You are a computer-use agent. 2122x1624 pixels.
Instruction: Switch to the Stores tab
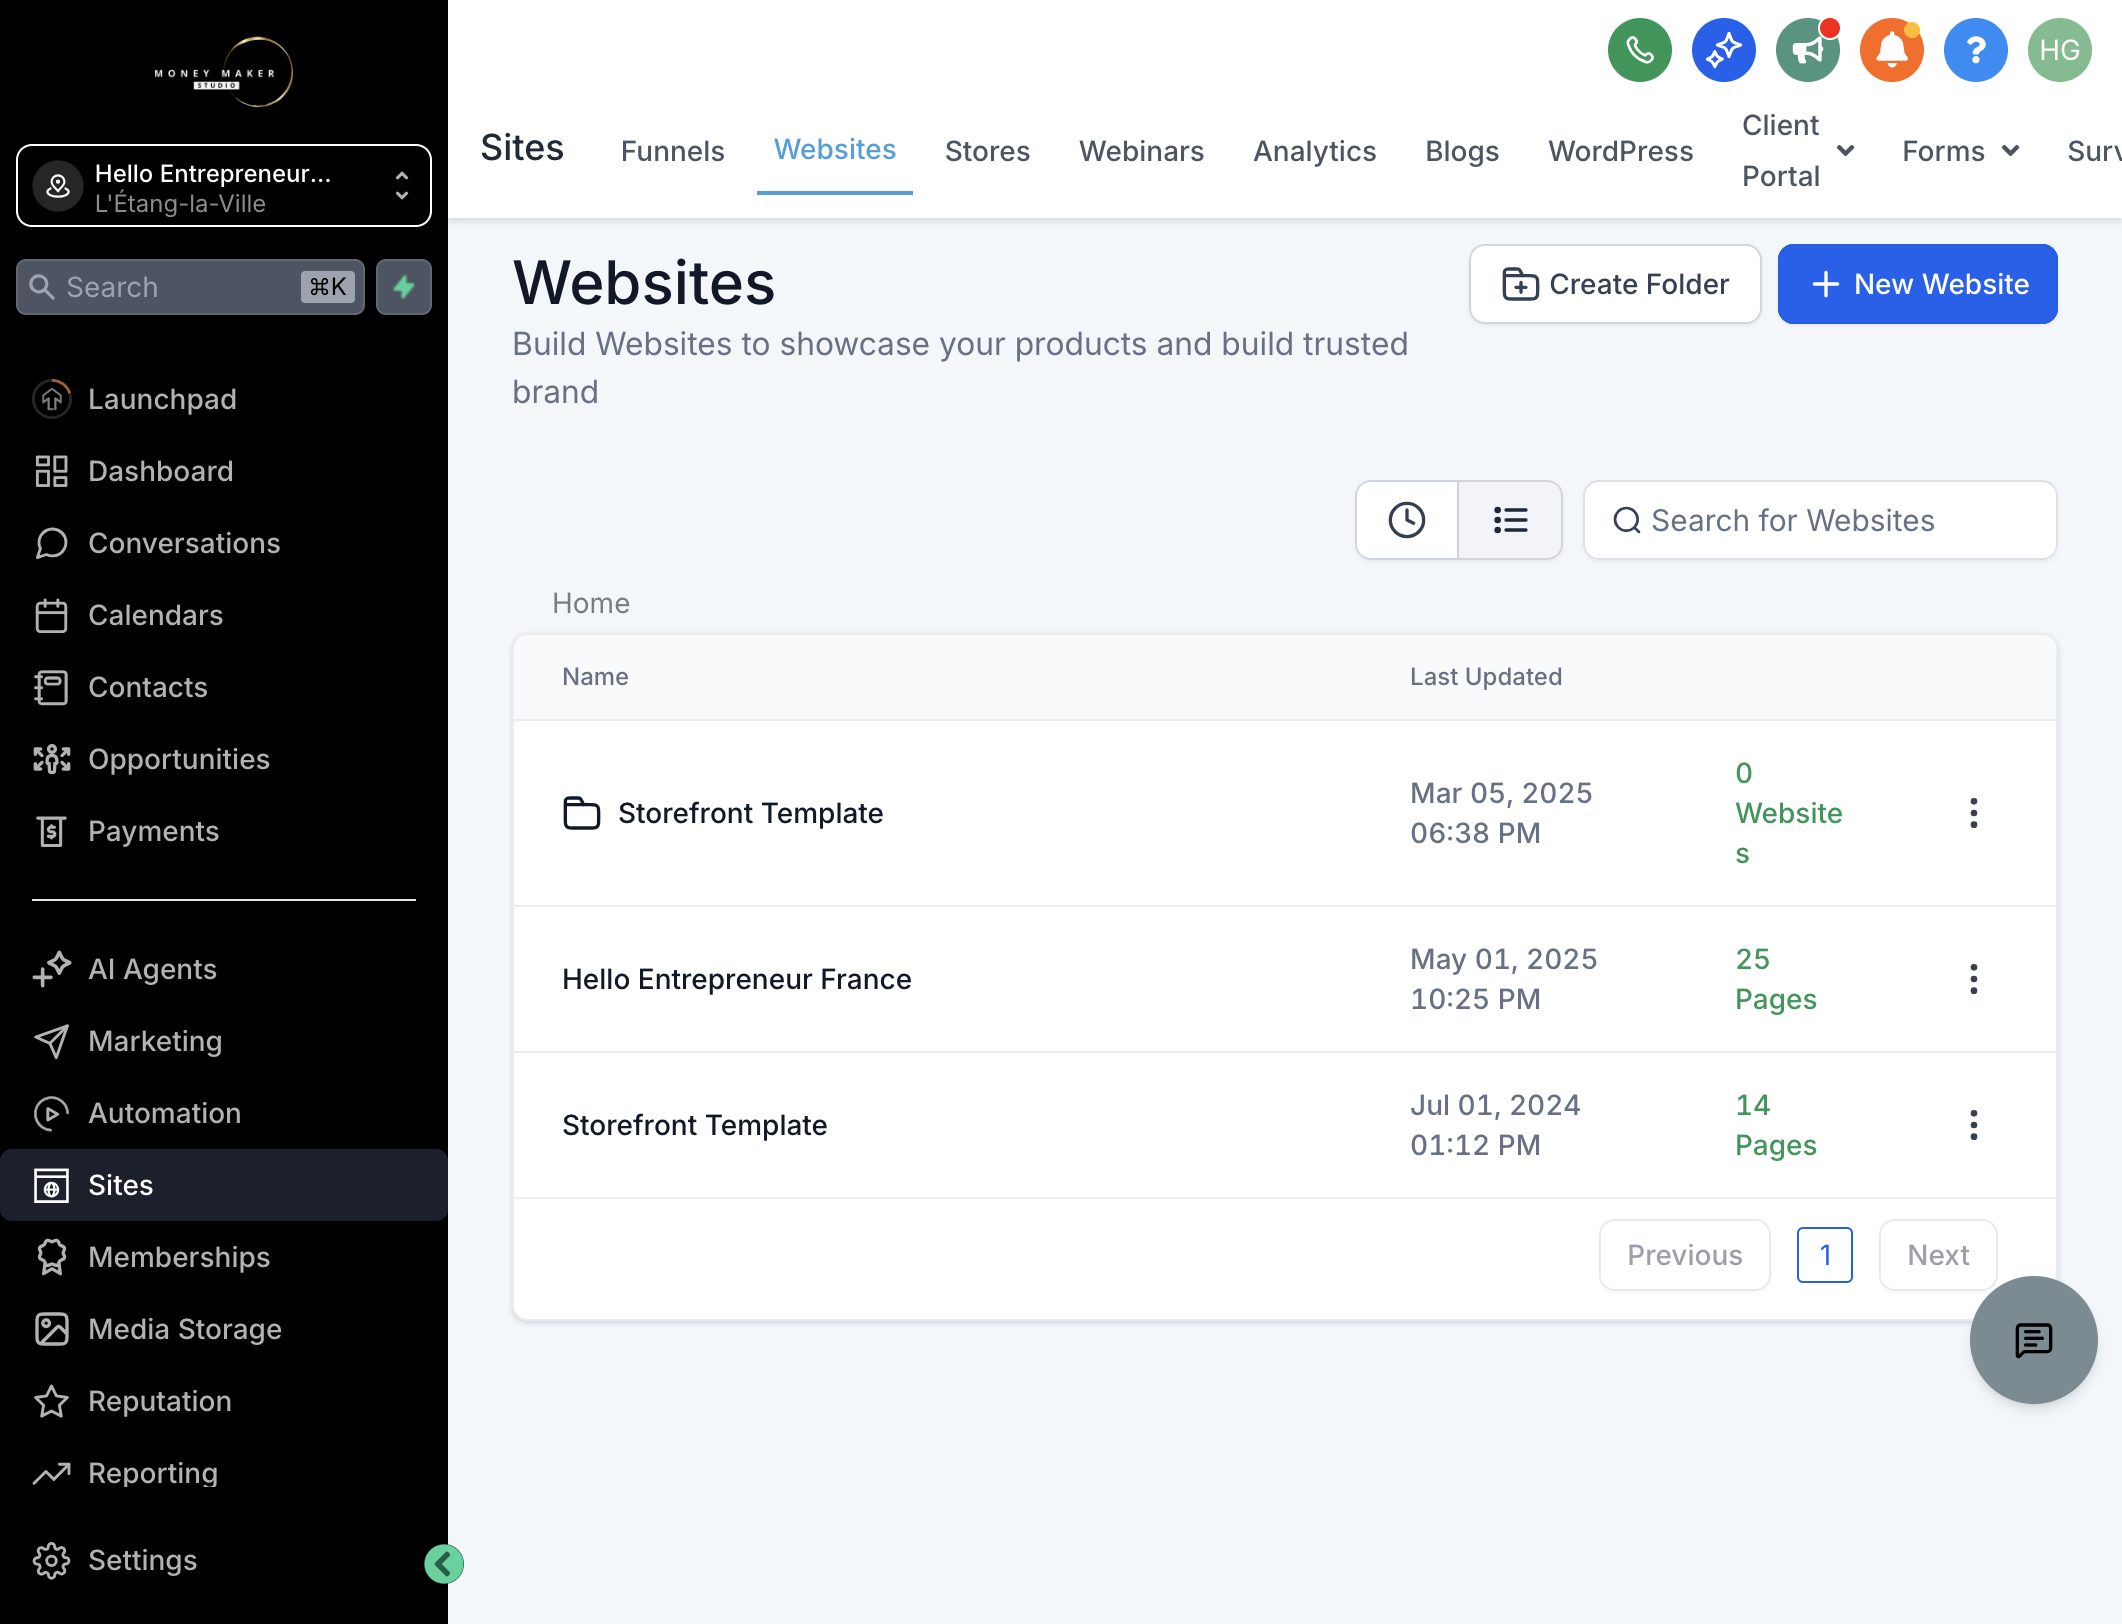987,151
